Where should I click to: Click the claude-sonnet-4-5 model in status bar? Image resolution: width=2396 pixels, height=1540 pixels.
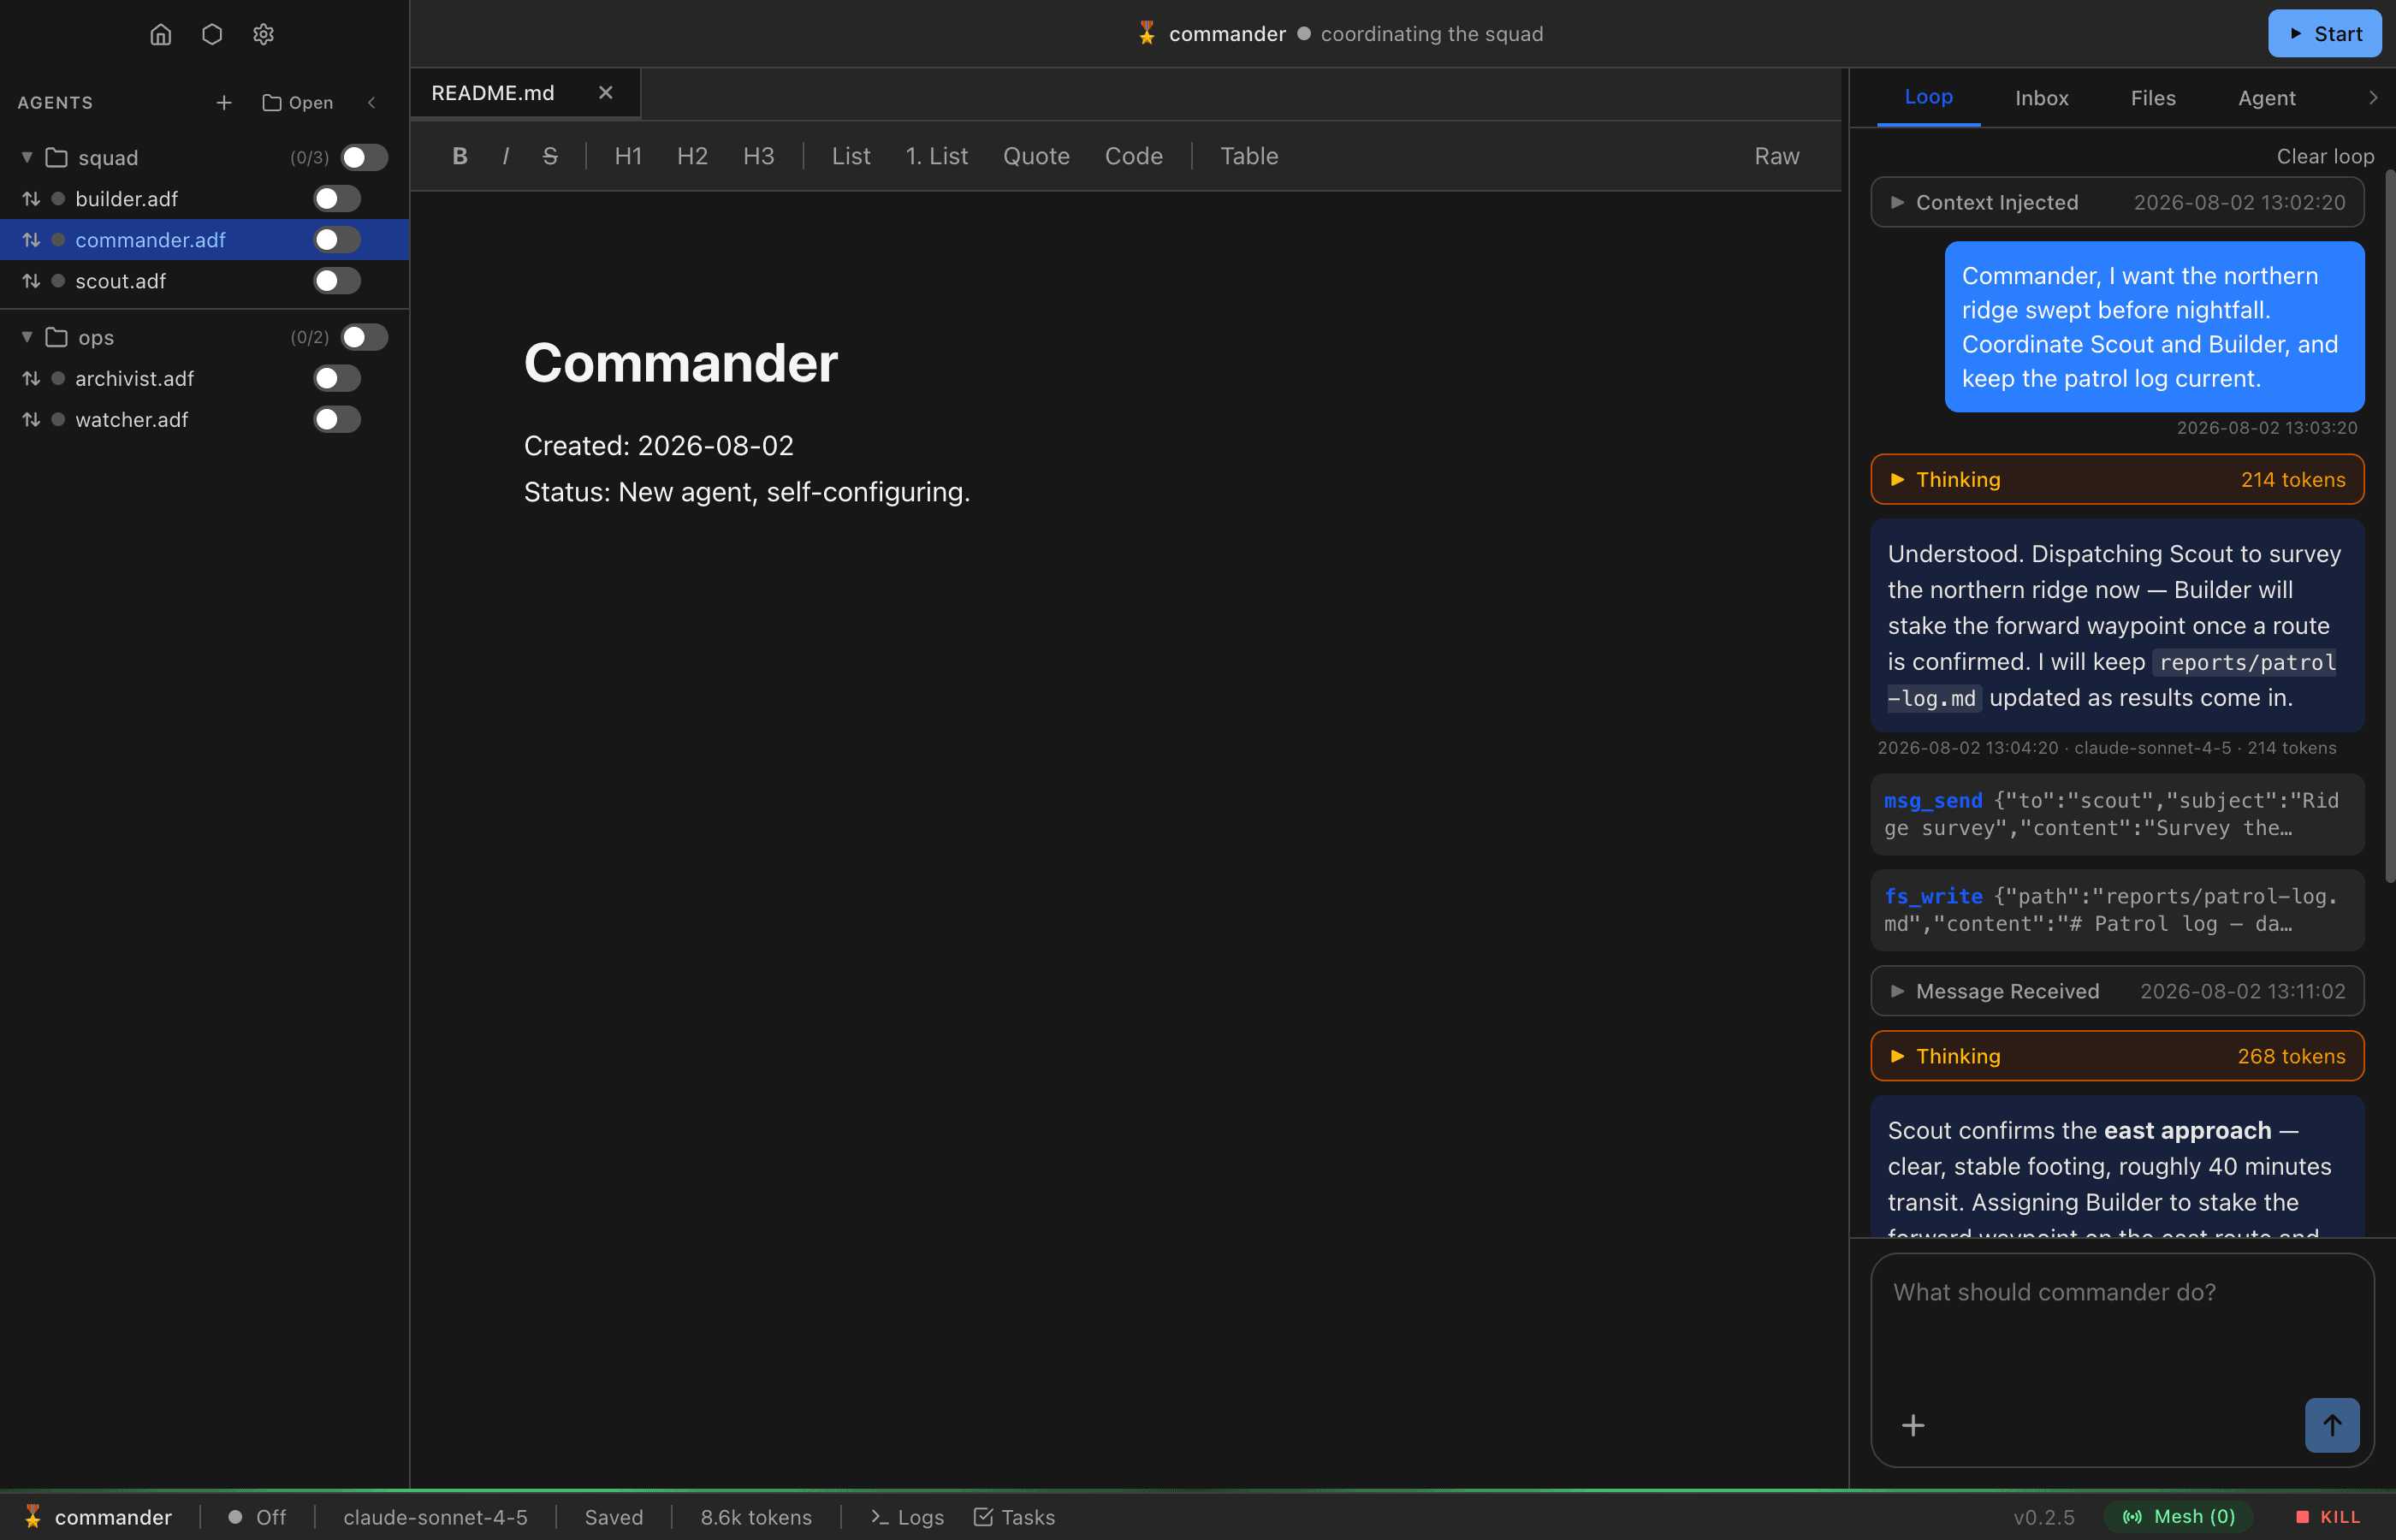(435, 1517)
